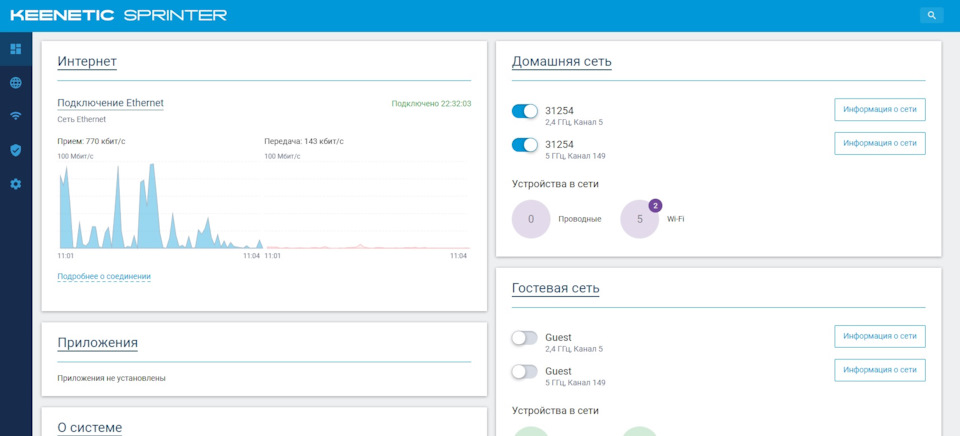Click the upload traffic graph

tap(367, 205)
